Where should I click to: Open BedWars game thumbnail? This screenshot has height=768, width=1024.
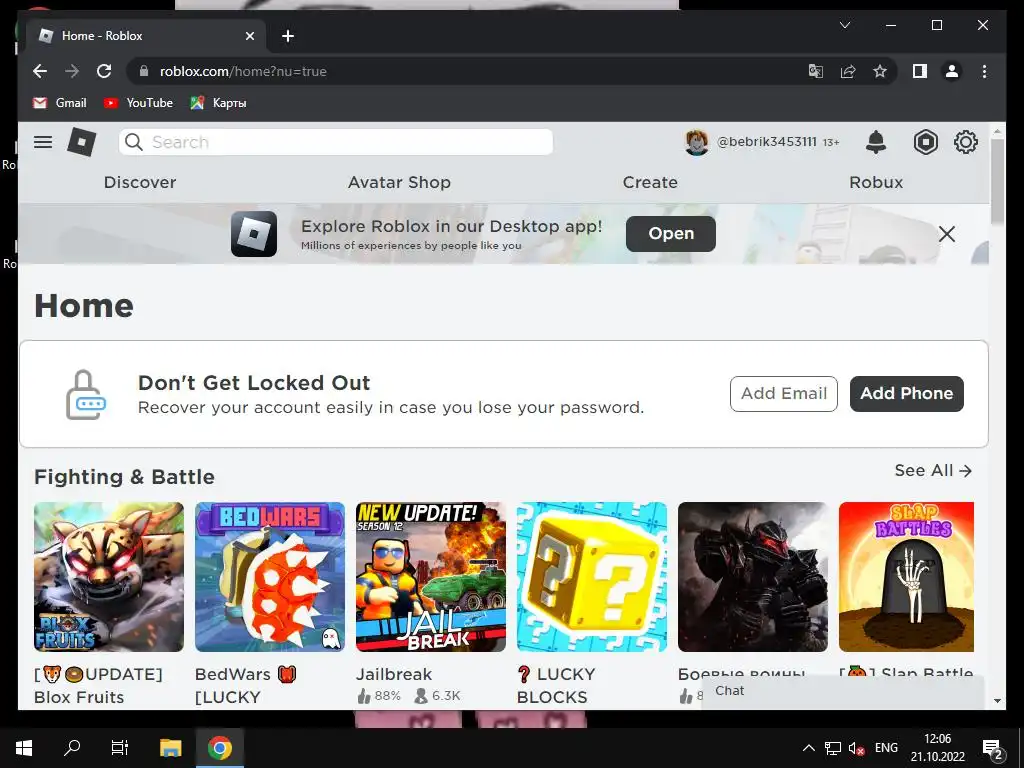[270, 577]
